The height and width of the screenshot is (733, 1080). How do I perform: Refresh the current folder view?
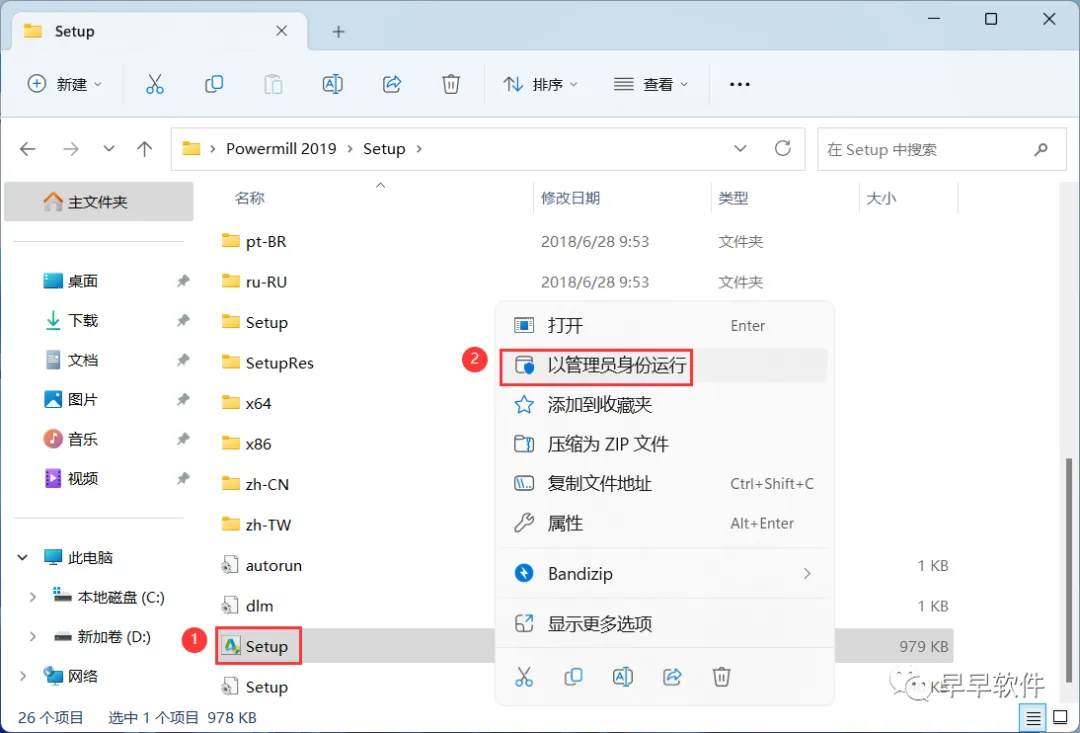point(782,148)
